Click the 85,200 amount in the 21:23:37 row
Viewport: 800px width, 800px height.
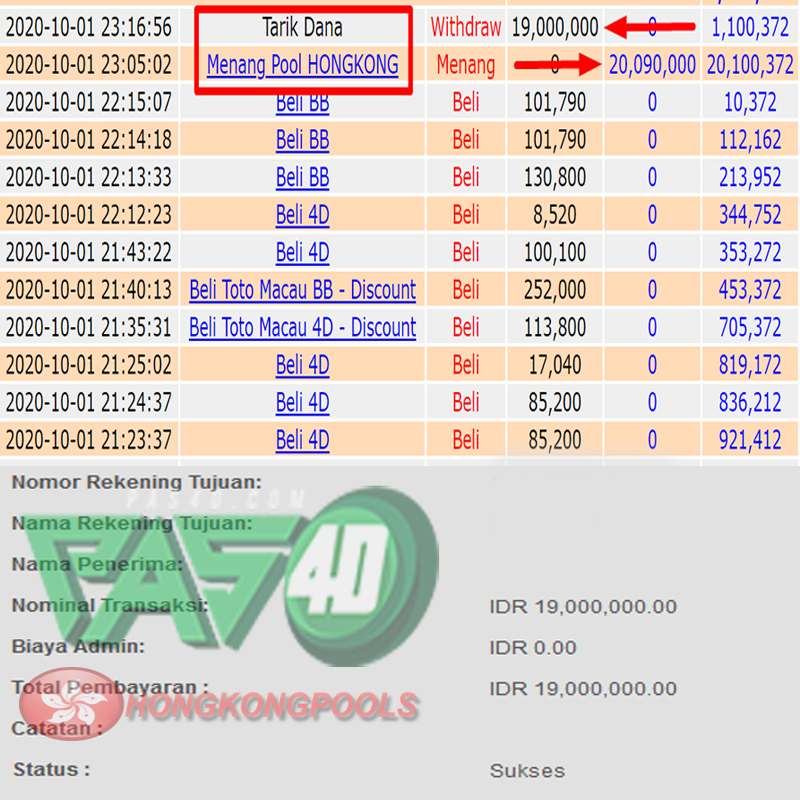(x=555, y=440)
